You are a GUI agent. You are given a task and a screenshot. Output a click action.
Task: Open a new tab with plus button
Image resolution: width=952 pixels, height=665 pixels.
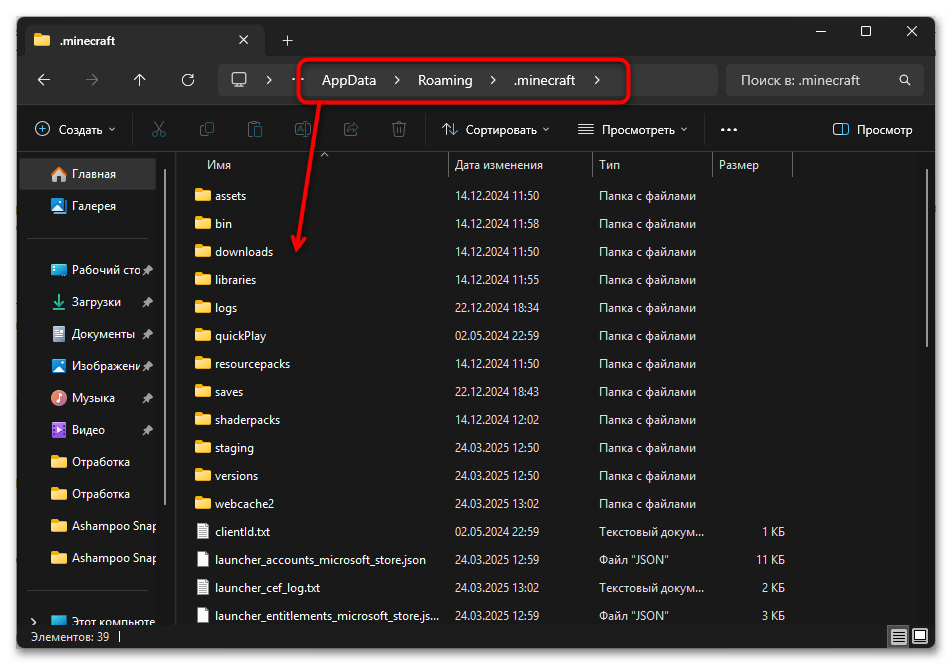click(x=288, y=41)
